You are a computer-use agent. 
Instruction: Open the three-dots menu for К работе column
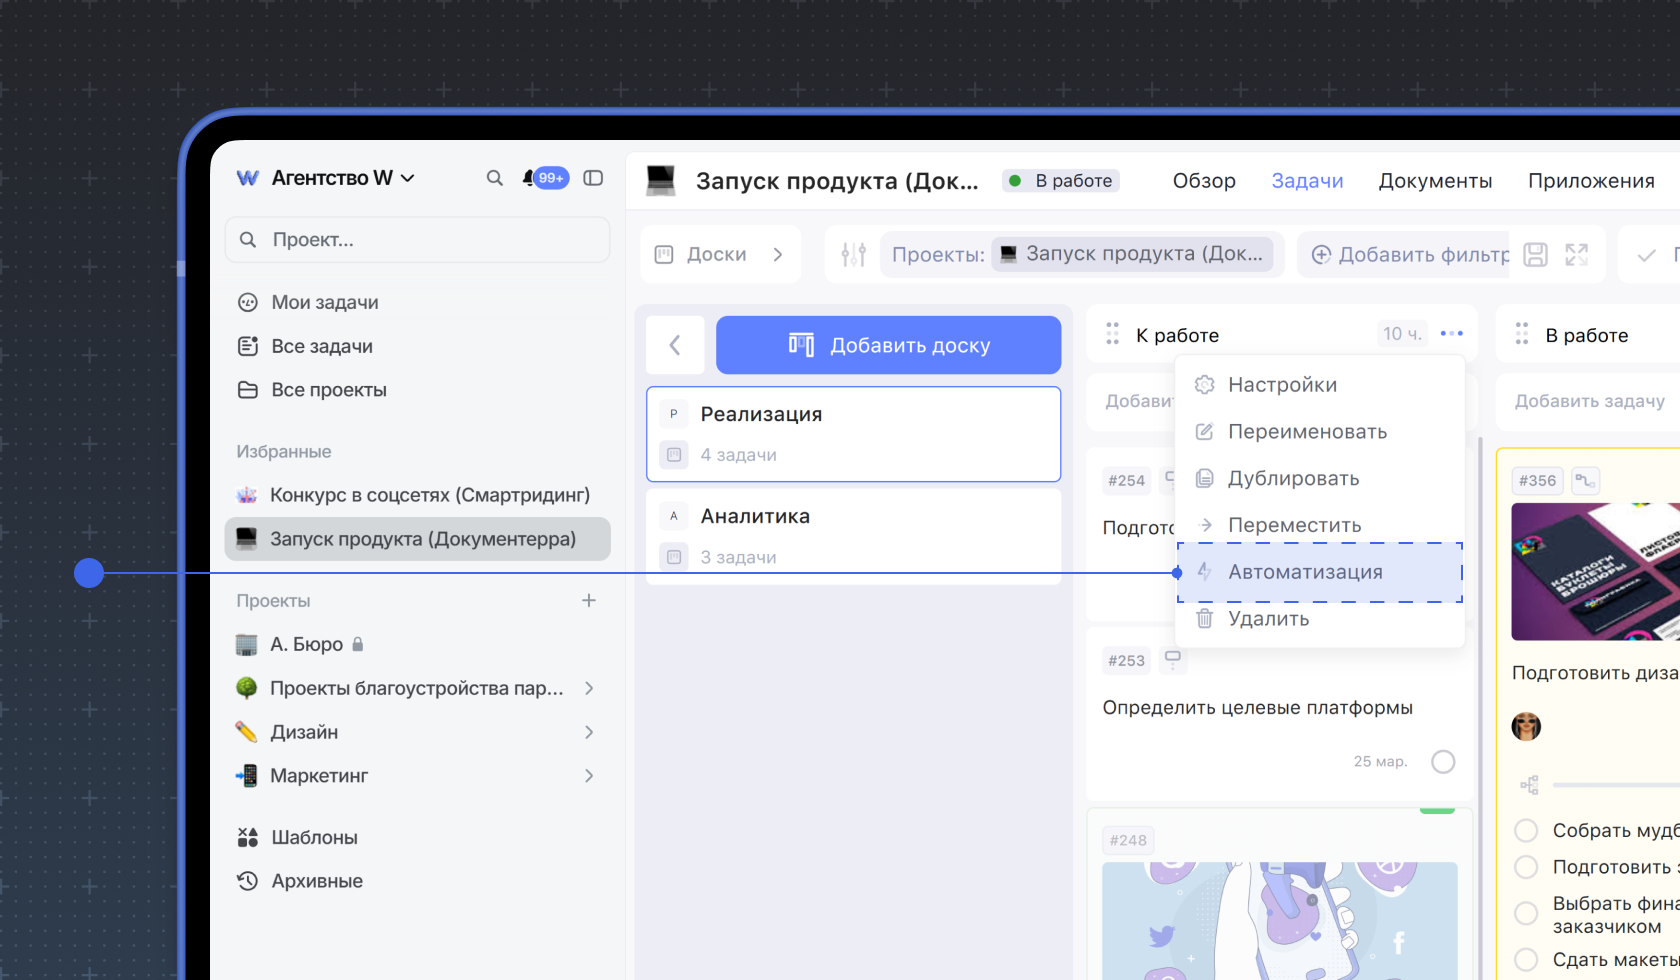click(x=1451, y=334)
